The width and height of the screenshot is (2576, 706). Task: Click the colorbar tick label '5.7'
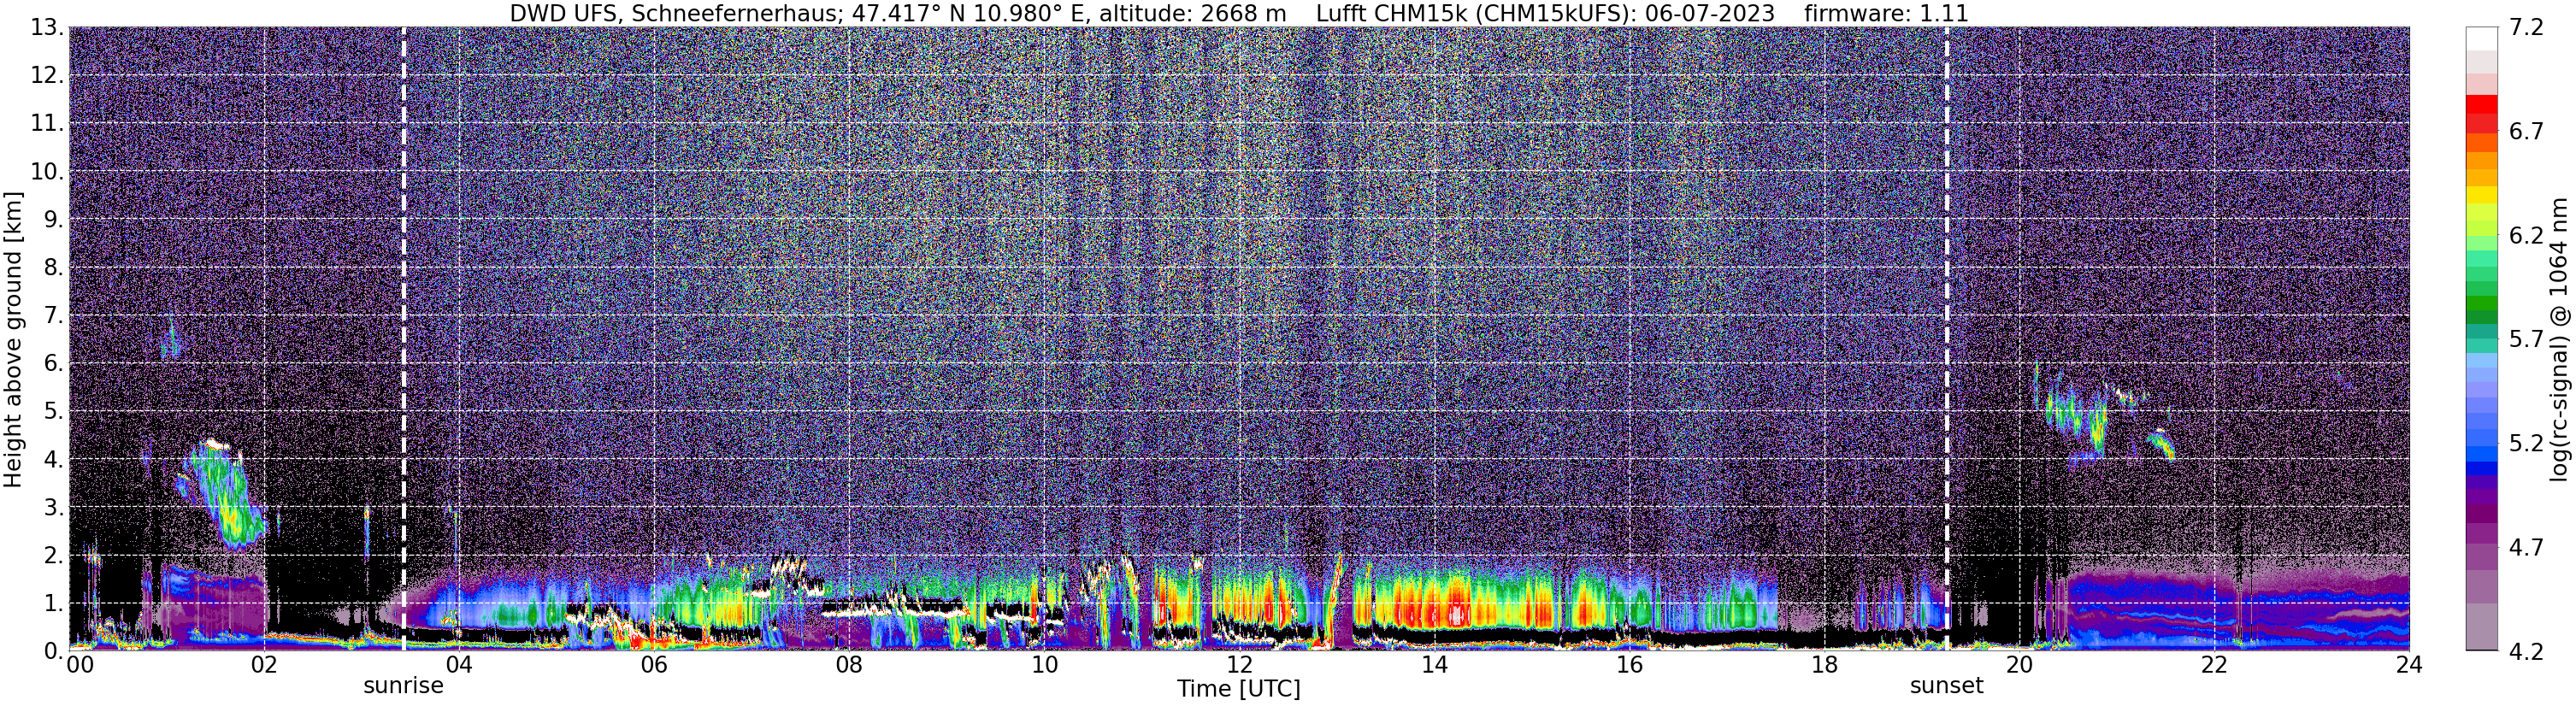click(x=2526, y=340)
